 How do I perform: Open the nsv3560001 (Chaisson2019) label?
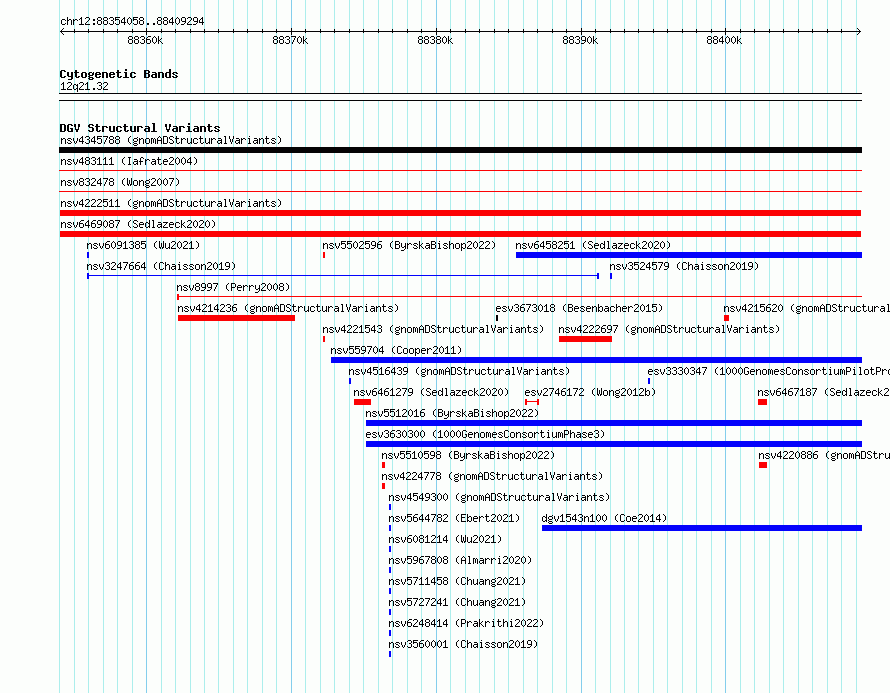pos(463,644)
